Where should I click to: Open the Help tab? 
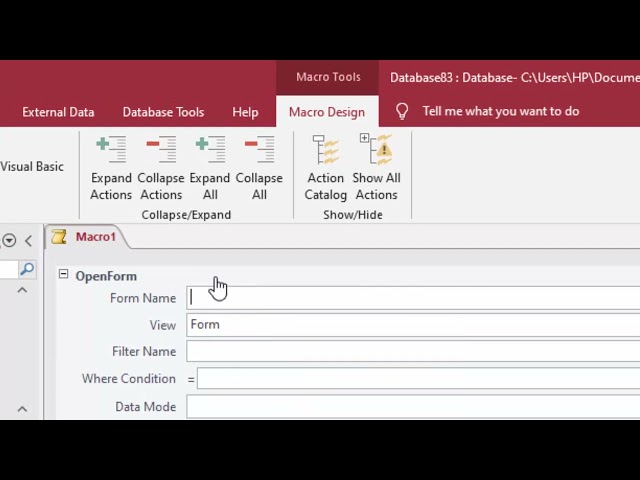[x=245, y=112]
